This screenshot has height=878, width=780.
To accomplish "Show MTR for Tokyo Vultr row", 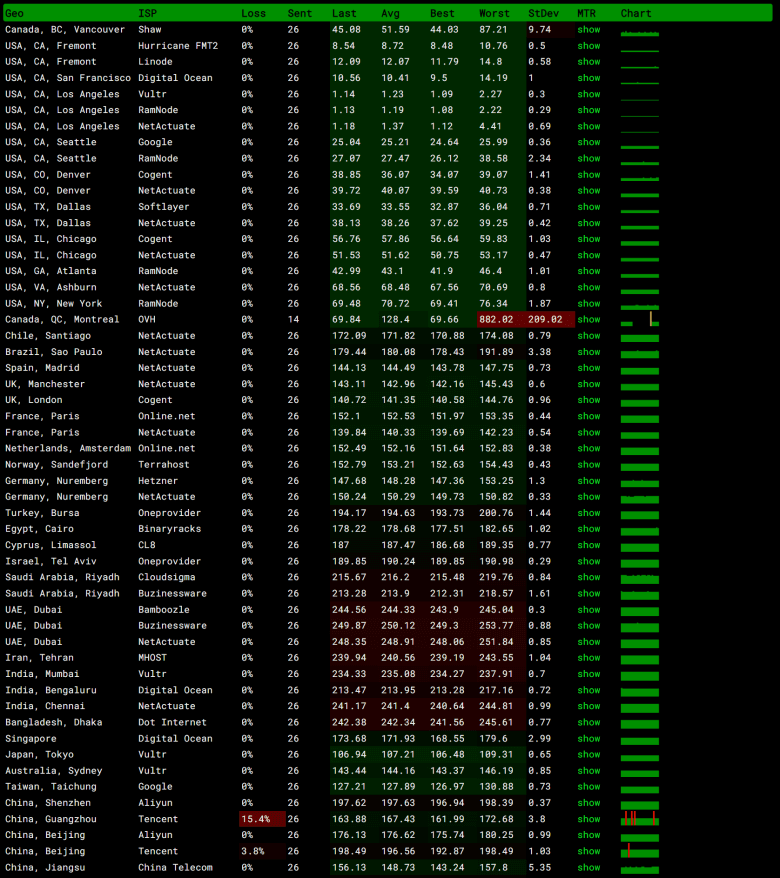I will 588,755.
